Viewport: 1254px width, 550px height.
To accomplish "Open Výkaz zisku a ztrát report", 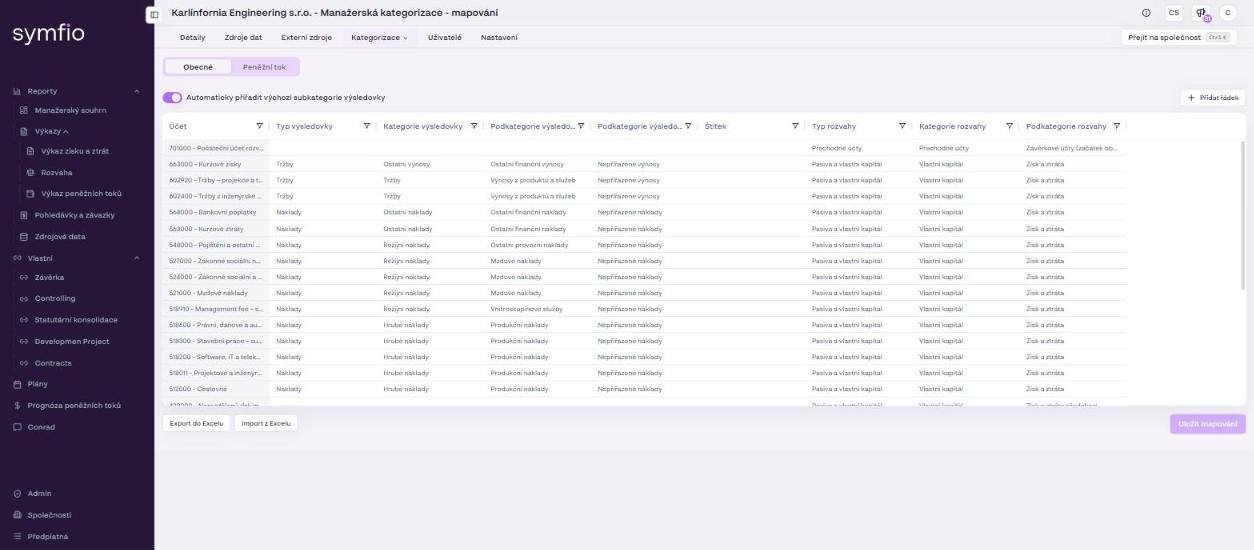I will coord(74,151).
